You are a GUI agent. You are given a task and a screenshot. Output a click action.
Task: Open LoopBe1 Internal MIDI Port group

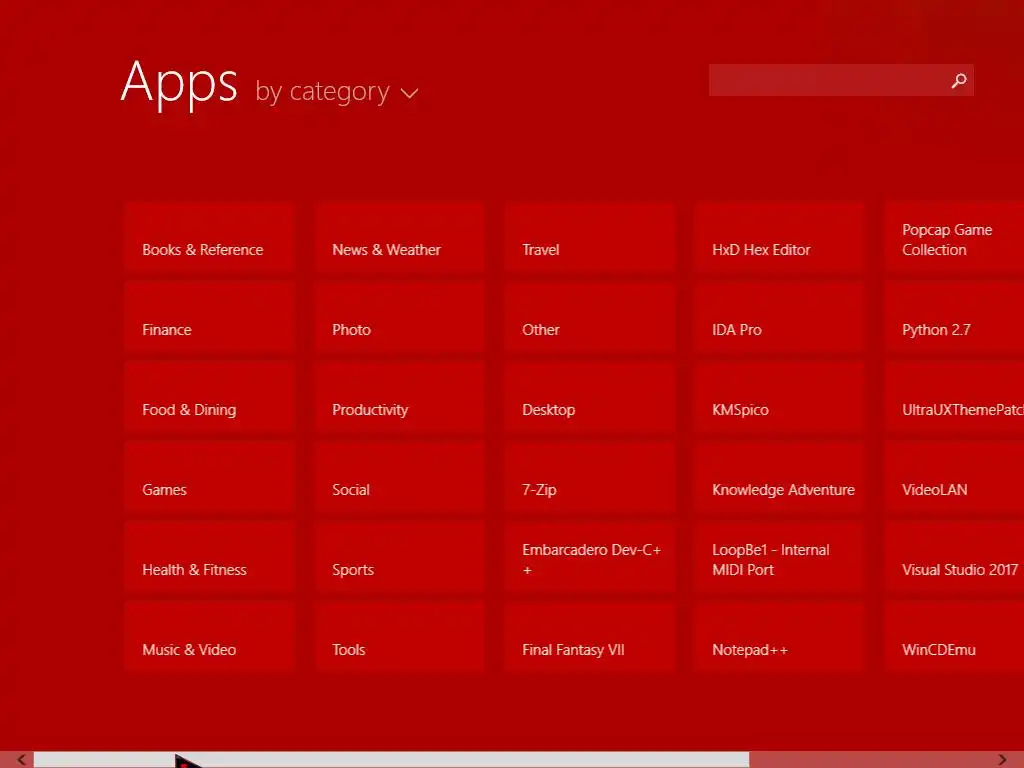coord(779,557)
